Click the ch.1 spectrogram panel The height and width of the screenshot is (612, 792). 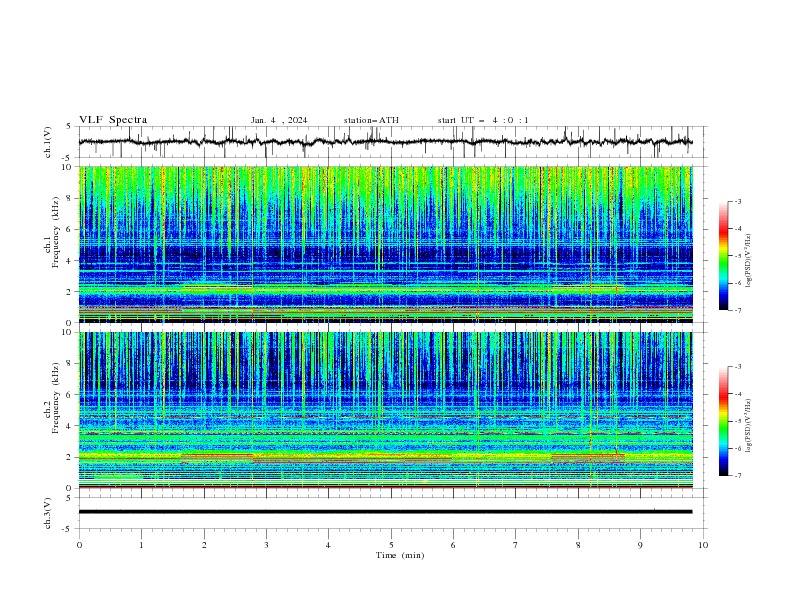coord(385,244)
